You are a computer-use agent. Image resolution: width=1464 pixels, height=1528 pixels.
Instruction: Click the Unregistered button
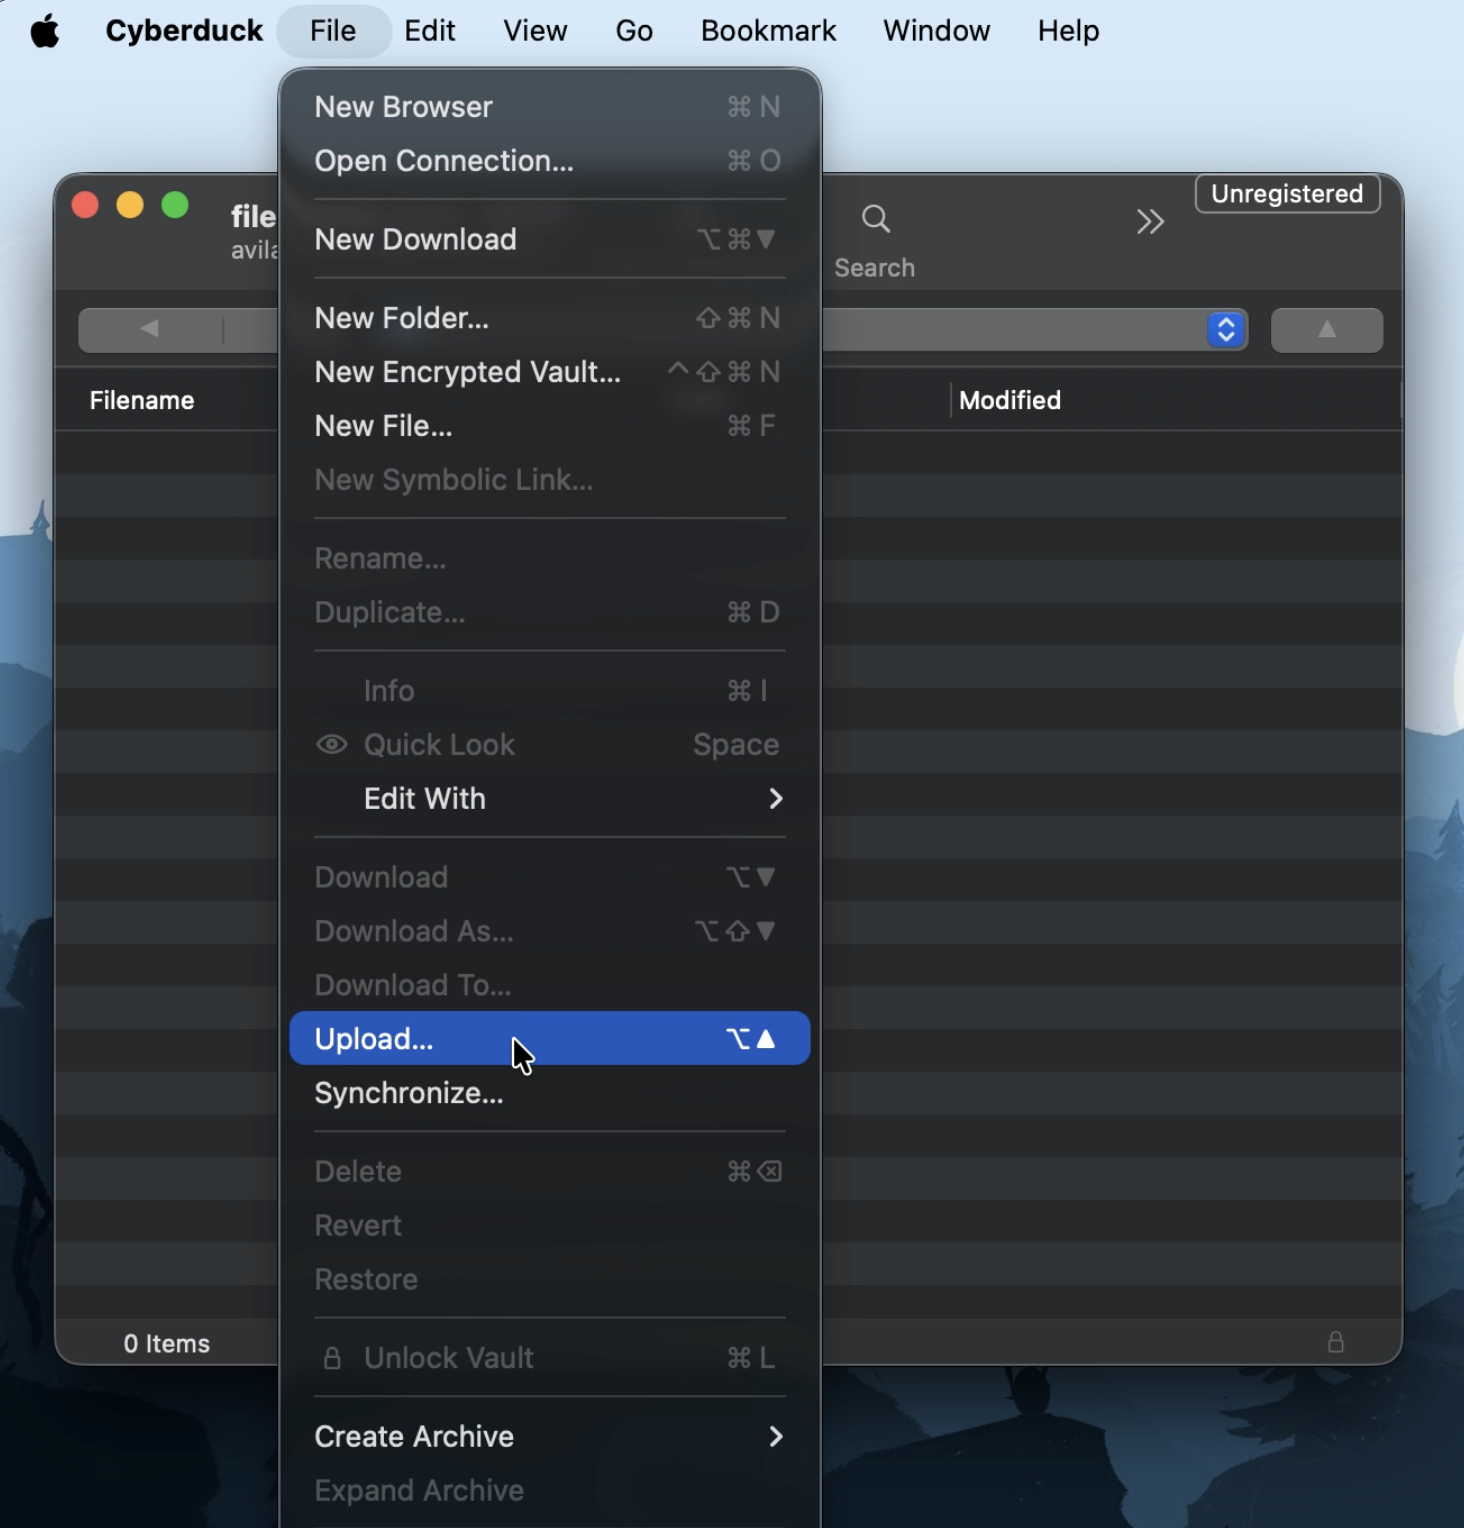pos(1287,194)
